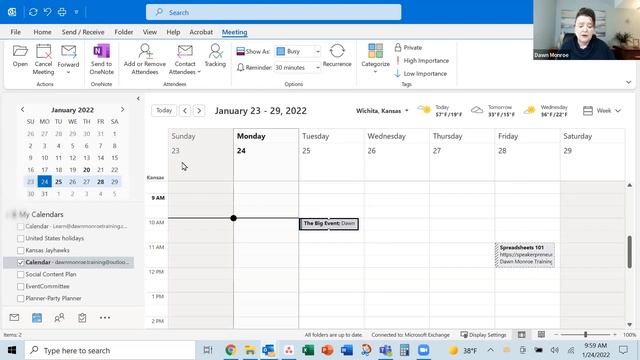Collapse the My Calendars group
This screenshot has width=640, height=360.
click(x=13, y=214)
